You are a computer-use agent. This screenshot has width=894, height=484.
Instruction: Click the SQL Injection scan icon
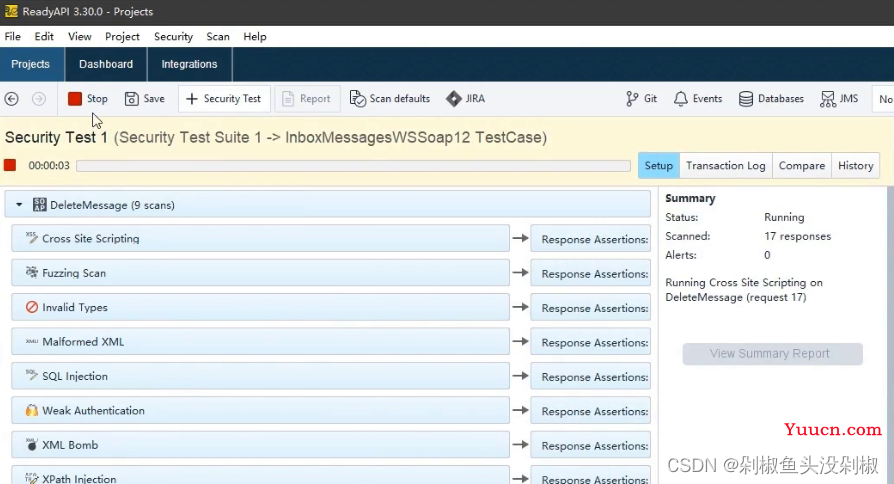[x=31, y=375]
